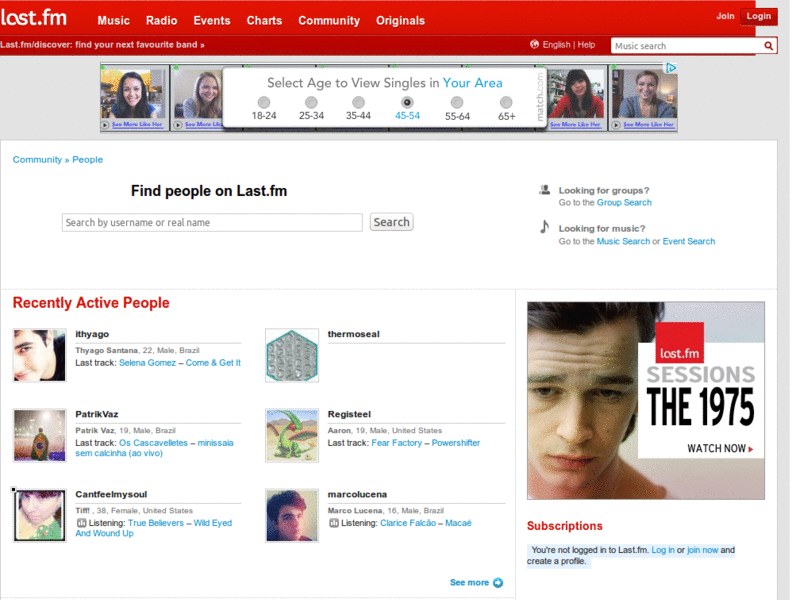Open thermoseal's avatar thumbnail
The height and width of the screenshot is (600, 800).
coord(292,355)
